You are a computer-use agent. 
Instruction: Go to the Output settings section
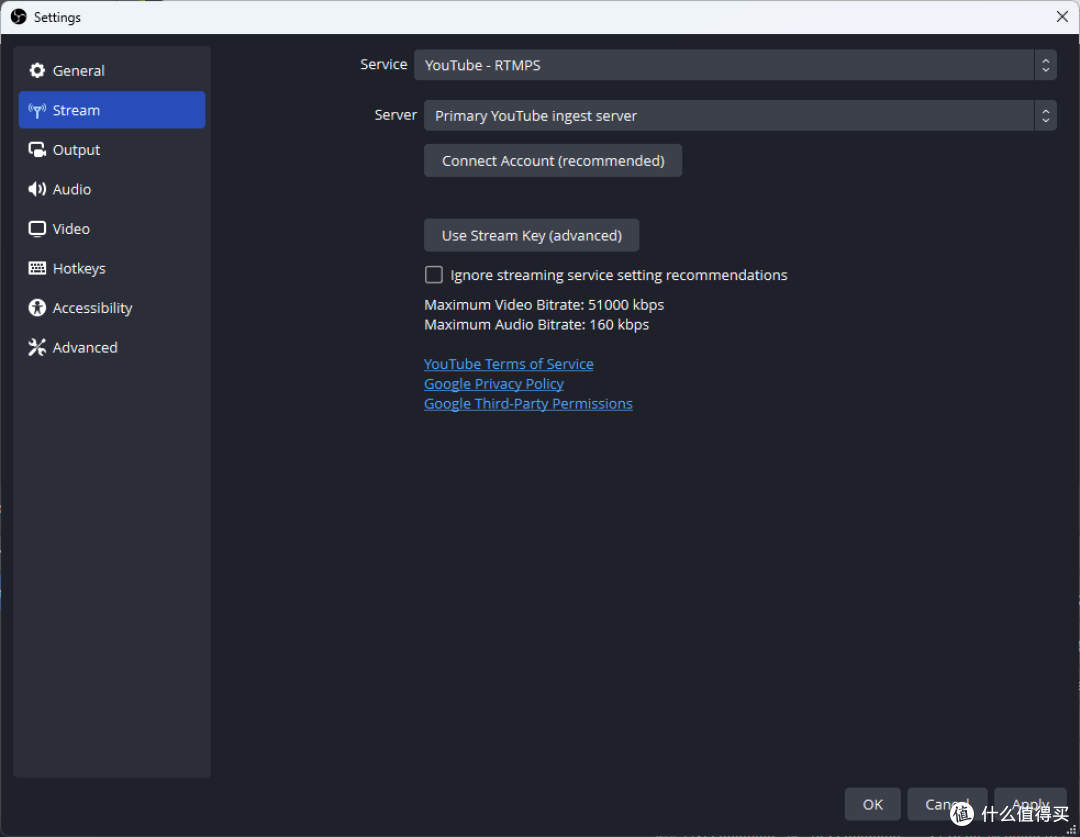pyautogui.click(x=112, y=149)
